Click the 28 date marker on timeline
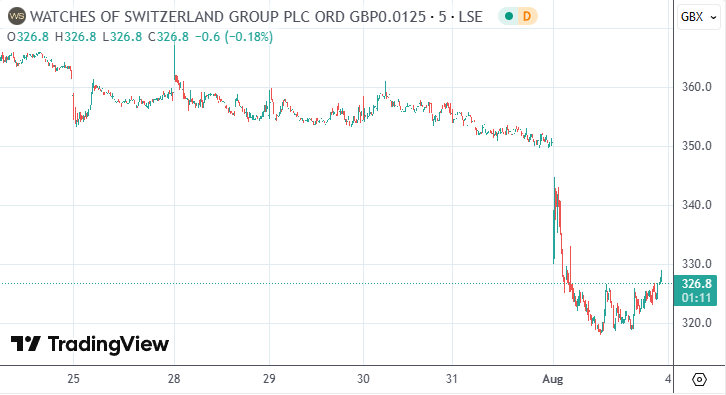The image size is (726, 395). pyautogui.click(x=174, y=379)
